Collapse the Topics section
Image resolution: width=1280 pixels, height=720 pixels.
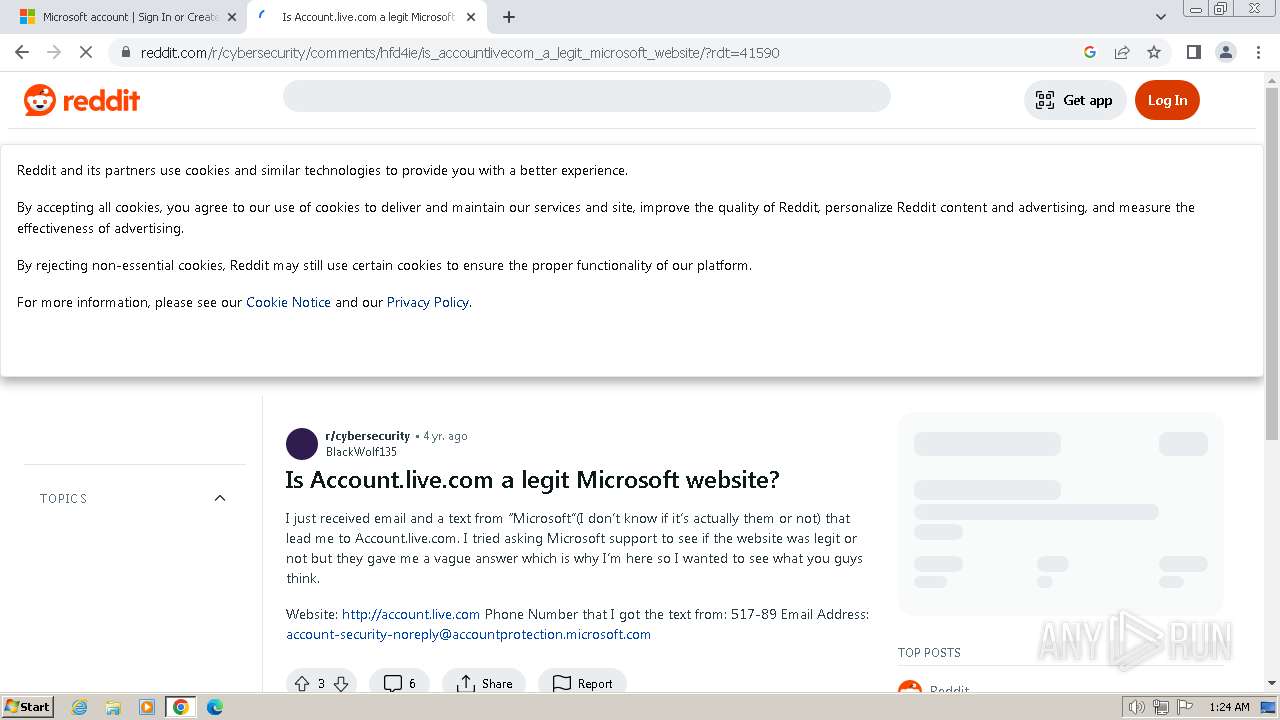tap(220, 498)
